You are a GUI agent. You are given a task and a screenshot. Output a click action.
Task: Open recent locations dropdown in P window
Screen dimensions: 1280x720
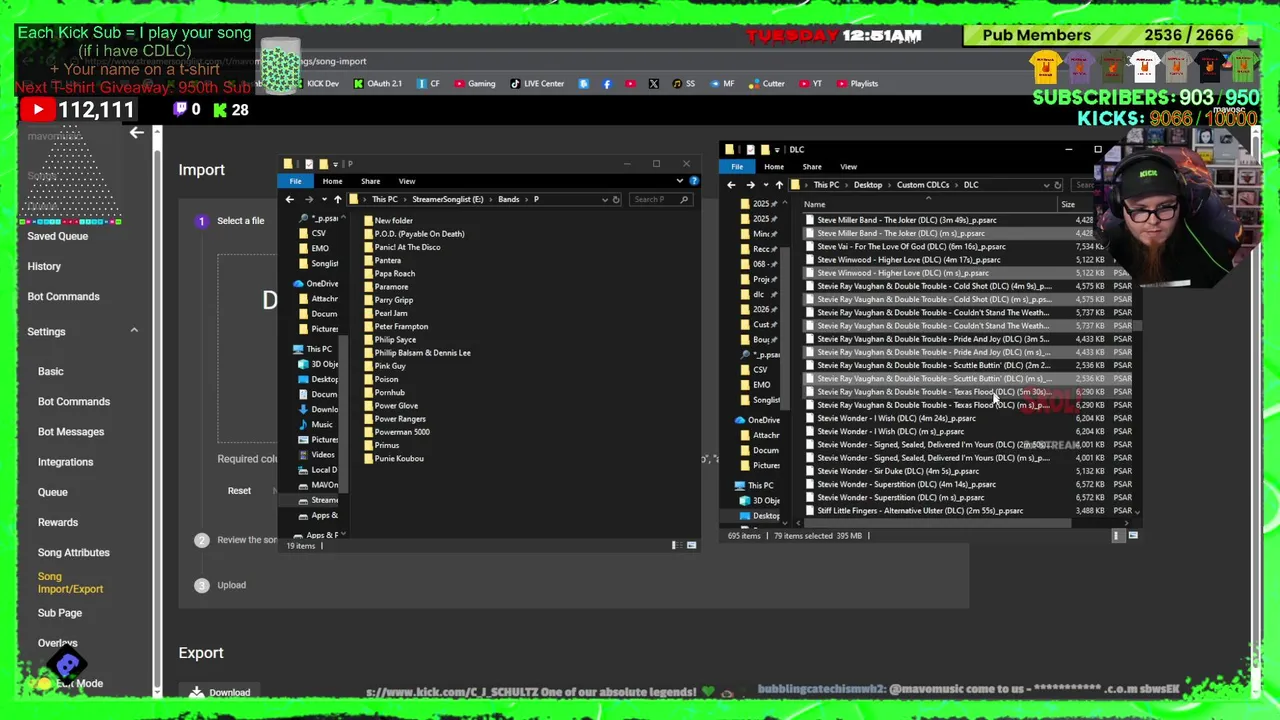pos(324,199)
